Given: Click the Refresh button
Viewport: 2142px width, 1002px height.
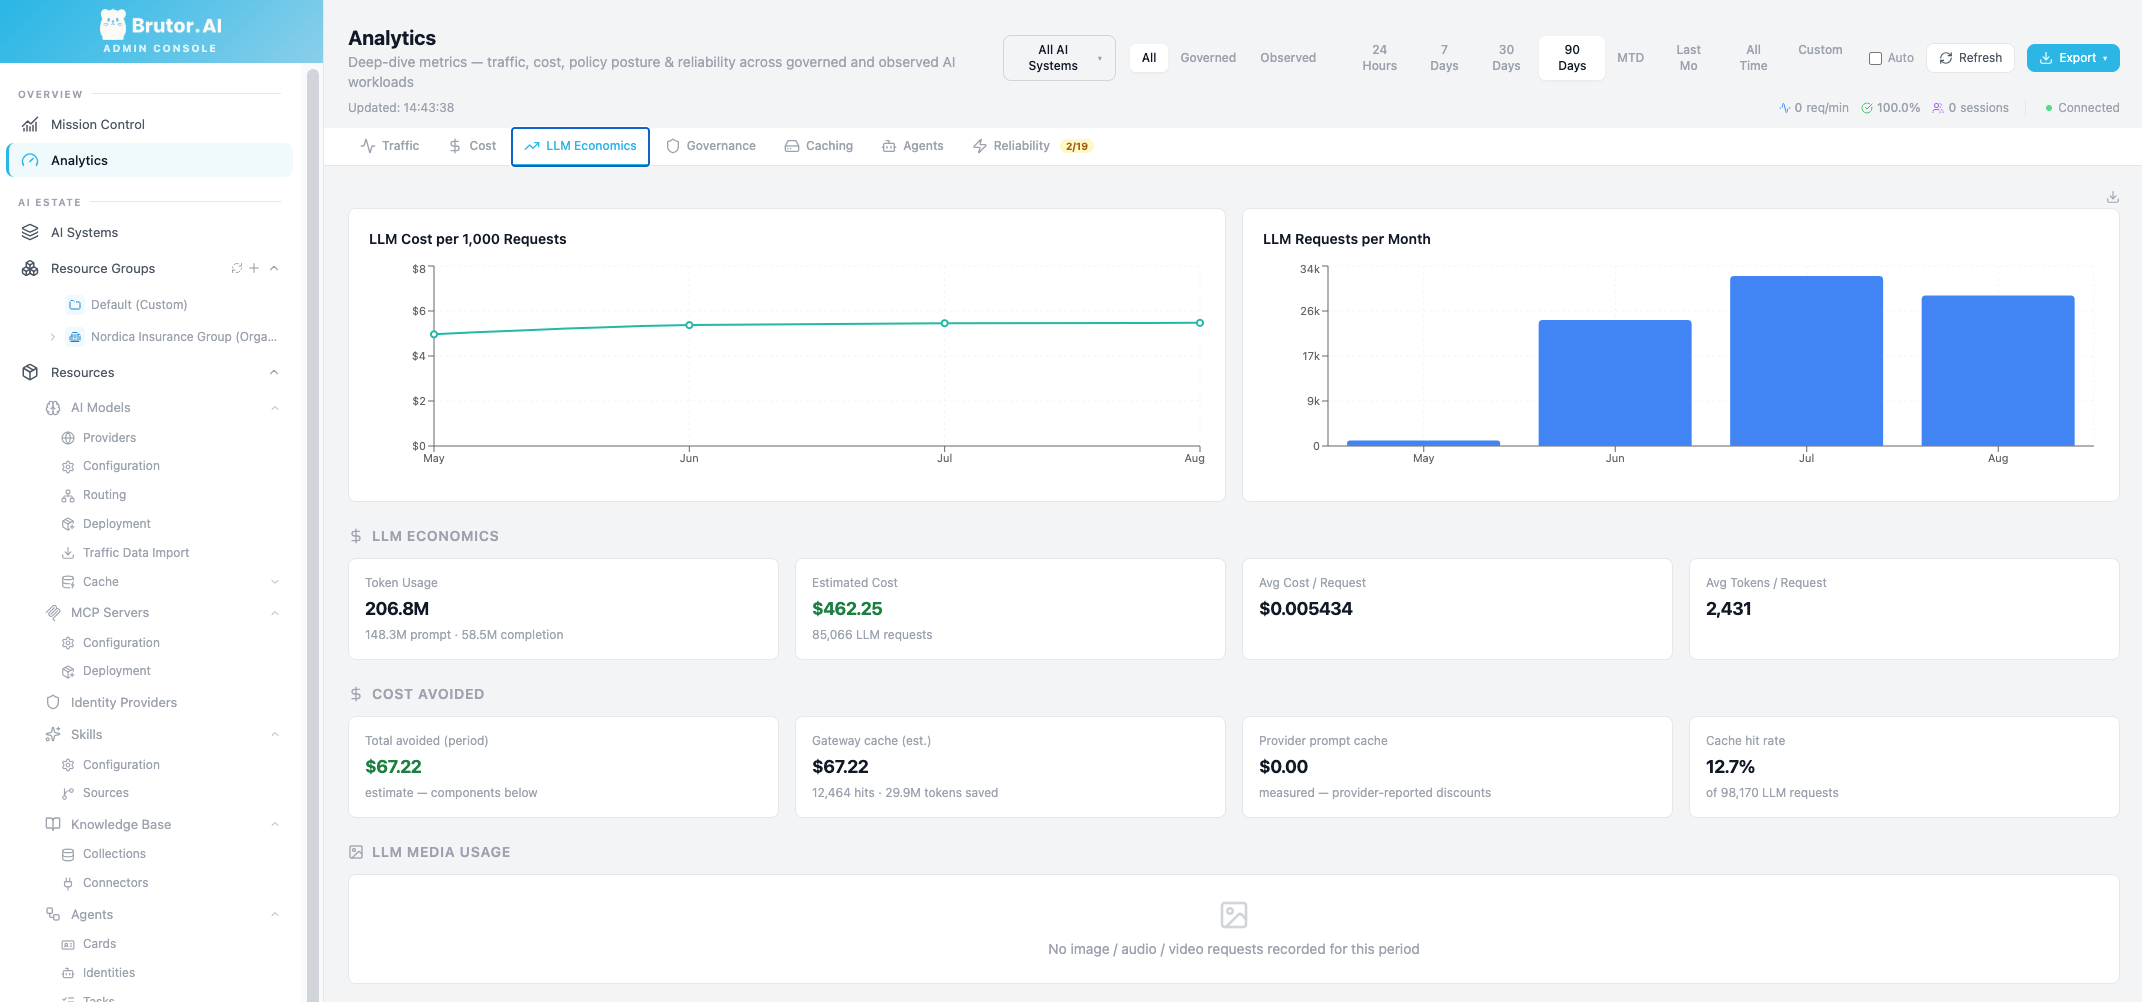Looking at the screenshot, I should coord(1970,58).
